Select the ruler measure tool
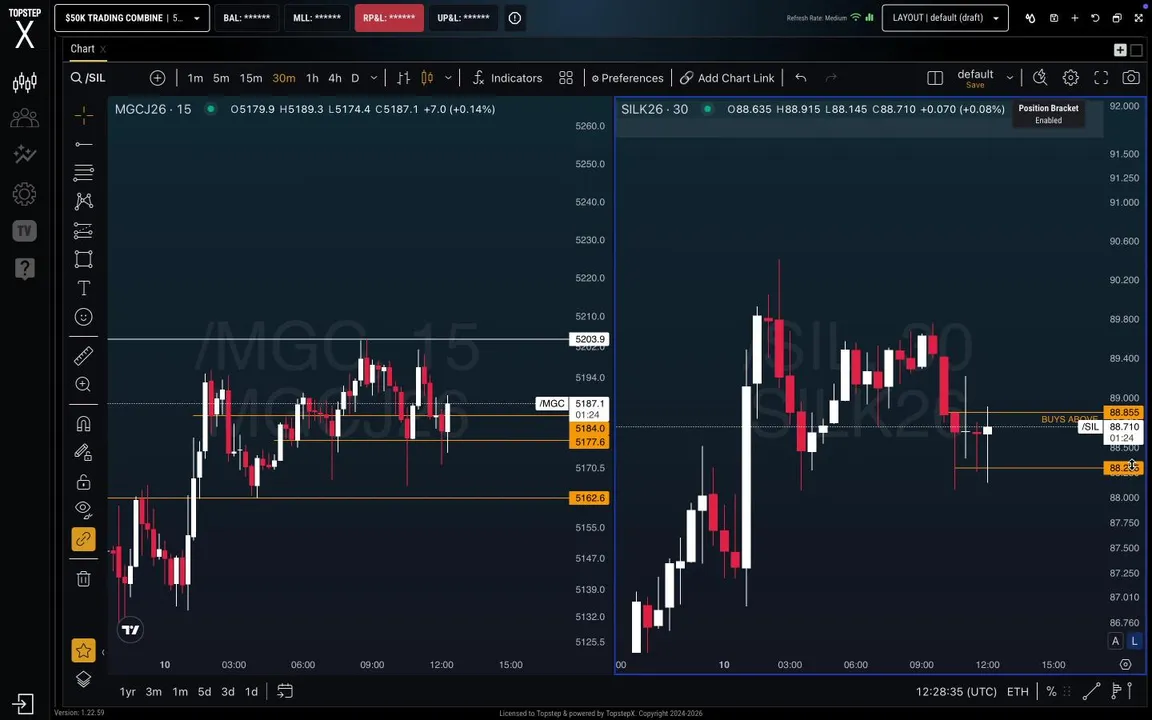 click(83, 356)
